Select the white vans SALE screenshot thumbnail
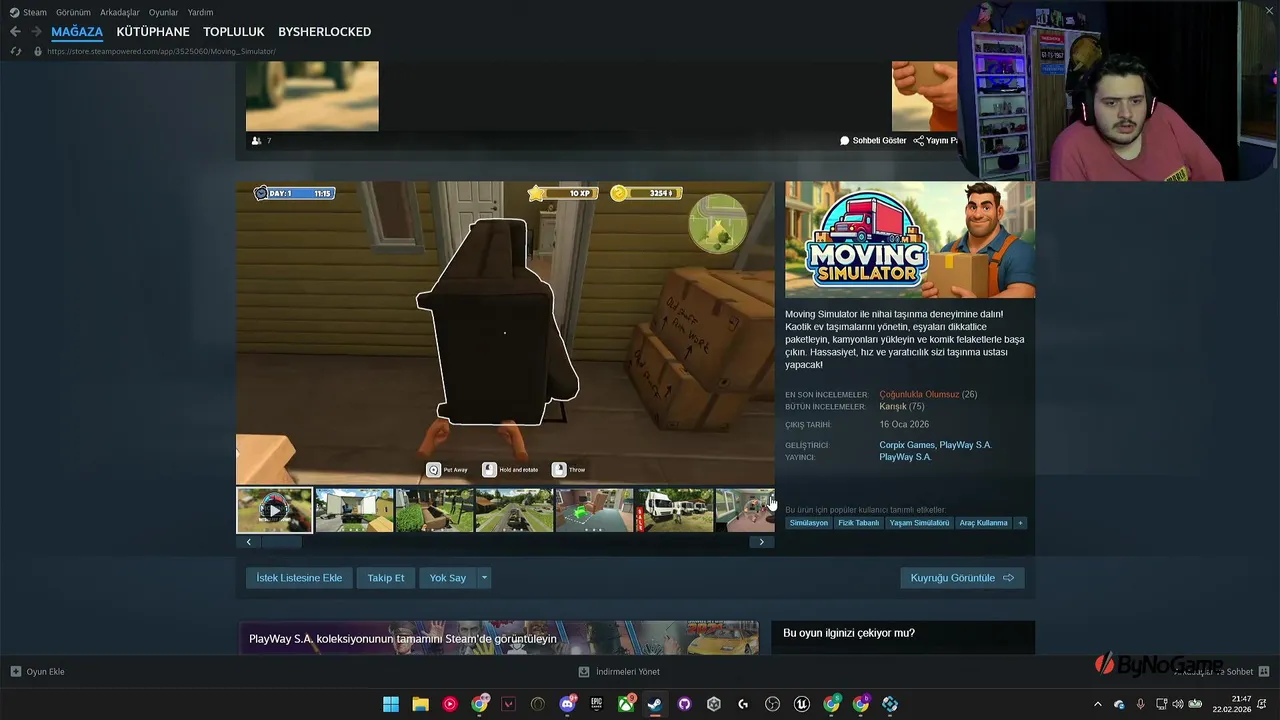Screen dimensions: 1280x720 pos(674,509)
